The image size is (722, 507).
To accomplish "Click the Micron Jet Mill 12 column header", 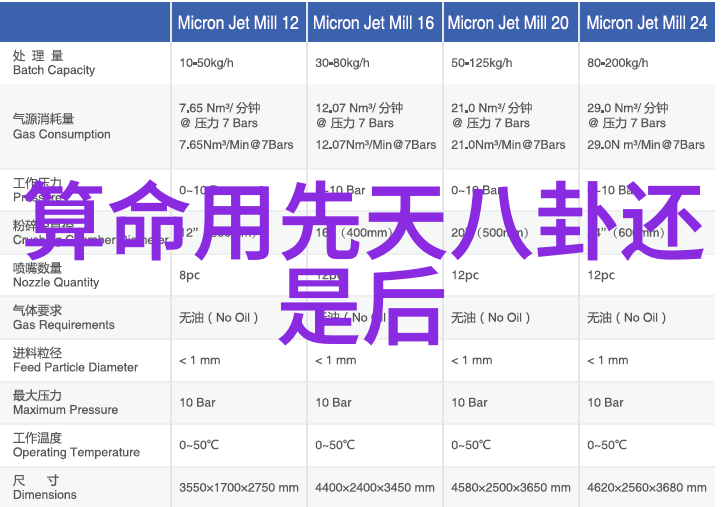I will point(239,23).
